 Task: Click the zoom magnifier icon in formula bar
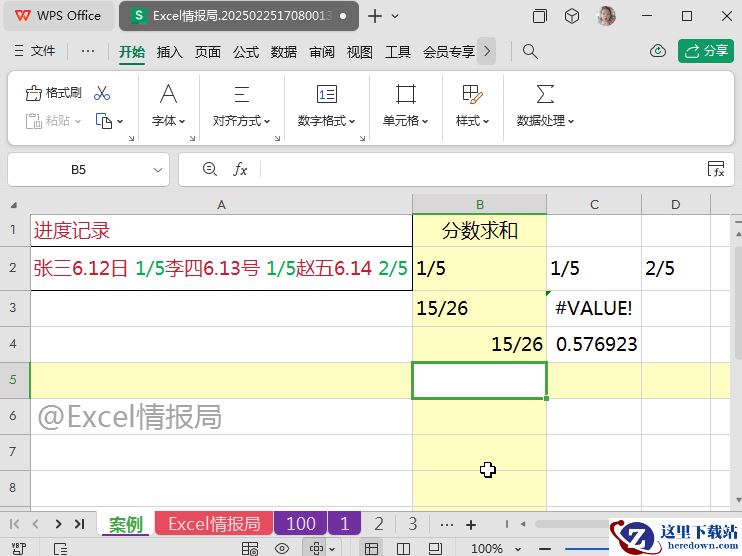tap(209, 170)
